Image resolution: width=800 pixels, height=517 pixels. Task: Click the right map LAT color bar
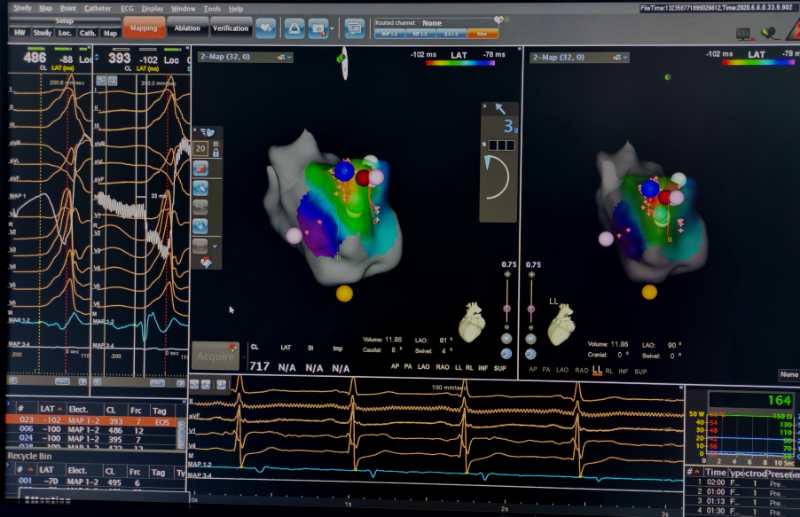click(758, 62)
